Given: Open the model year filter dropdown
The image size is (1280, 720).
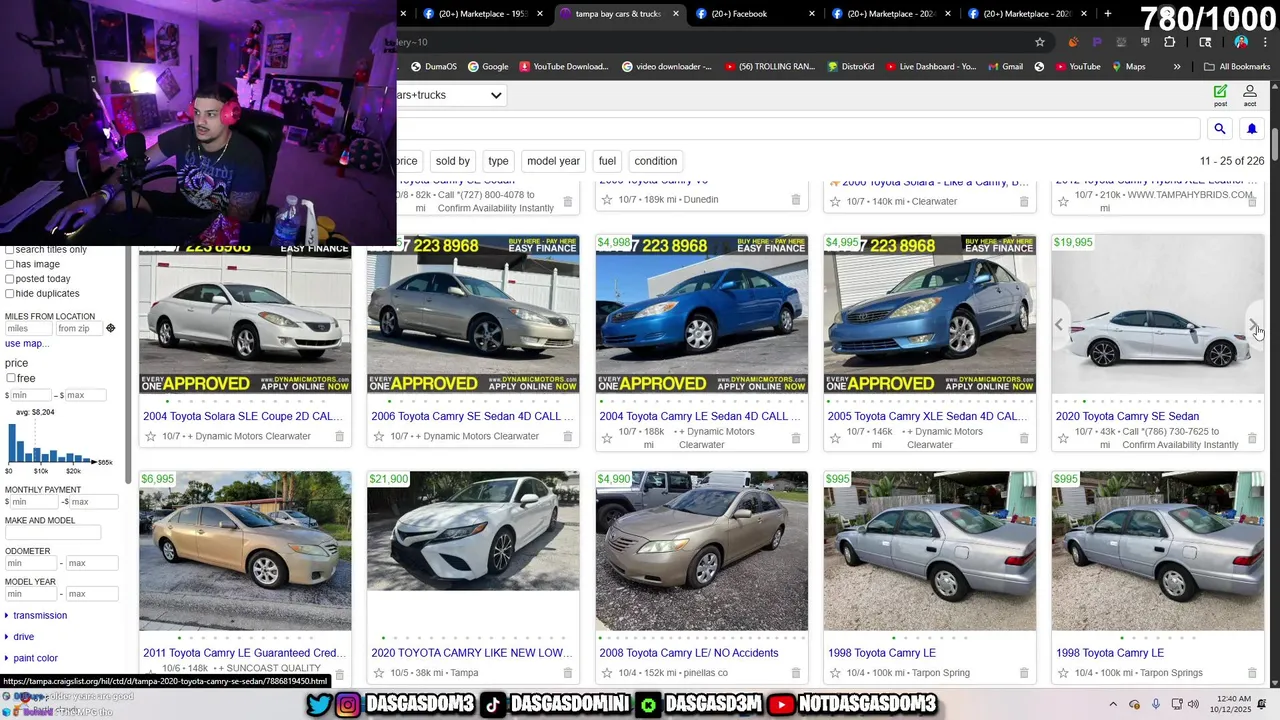Looking at the screenshot, I should coord(553,161).
